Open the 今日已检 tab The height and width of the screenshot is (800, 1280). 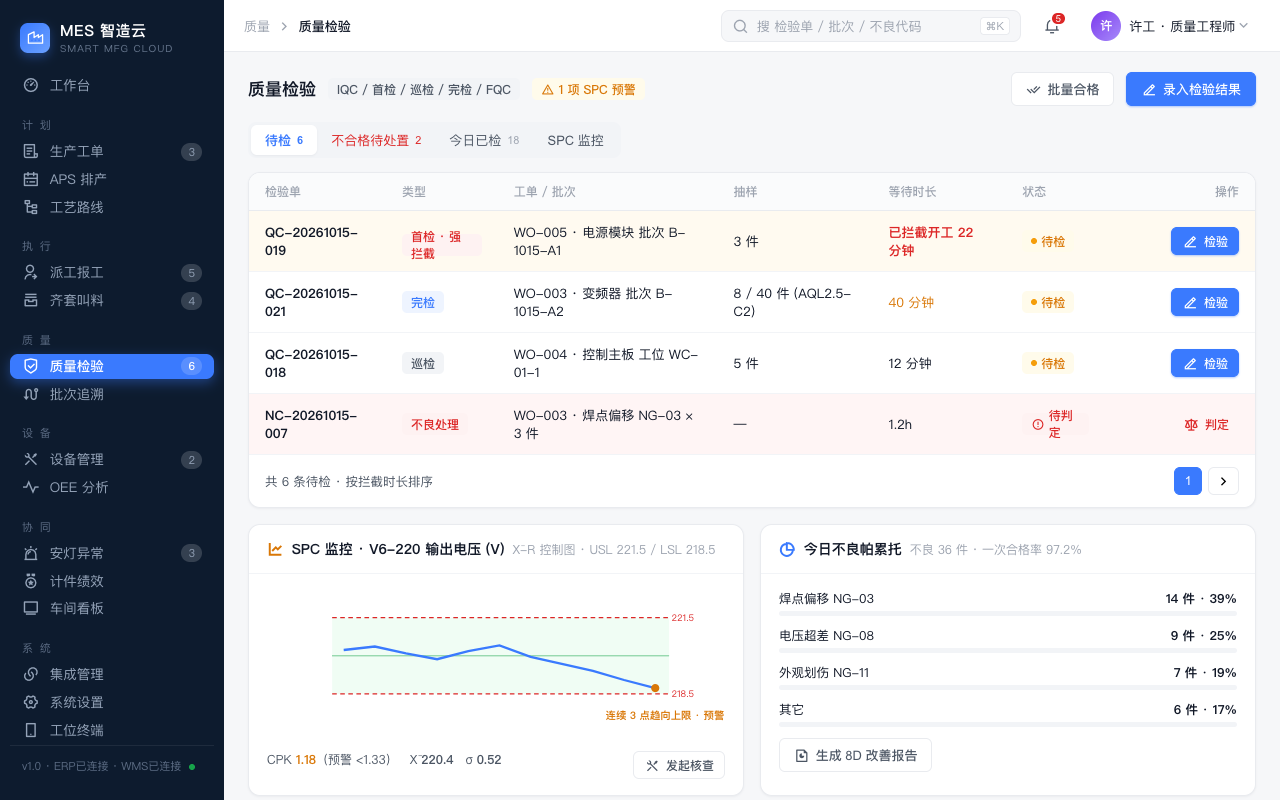click(x=484, y=140)
